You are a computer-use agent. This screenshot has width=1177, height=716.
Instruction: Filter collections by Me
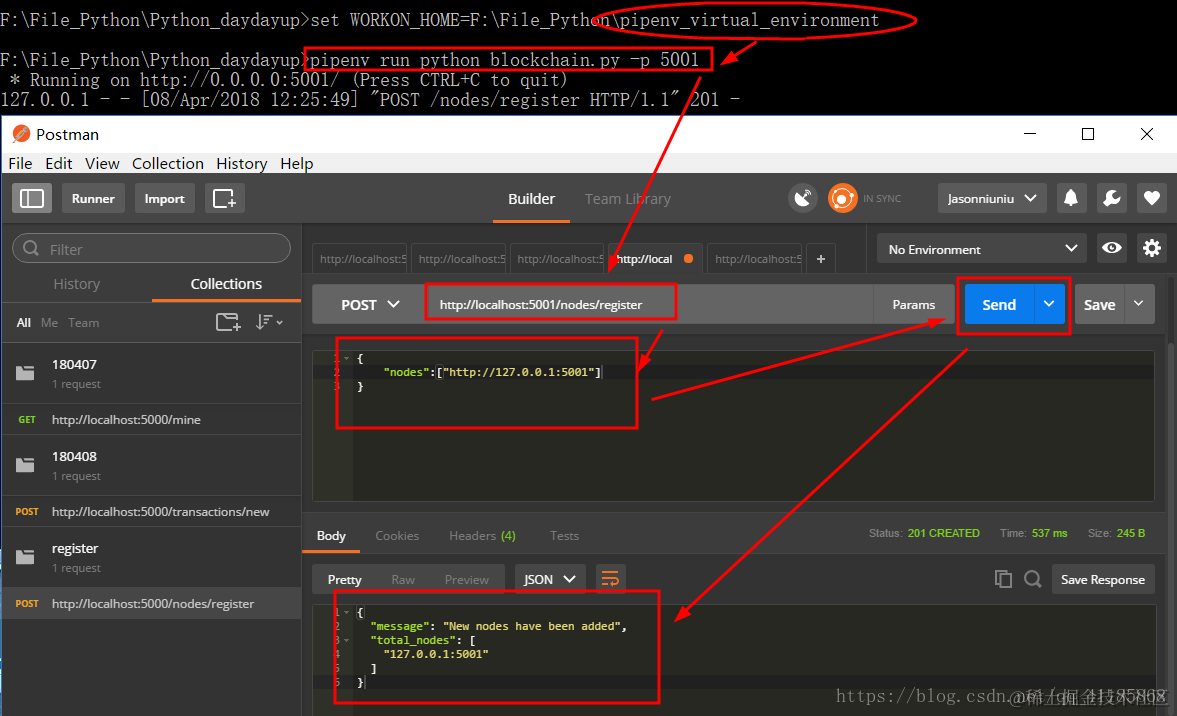pyautogui.click(x=50, y=323)
